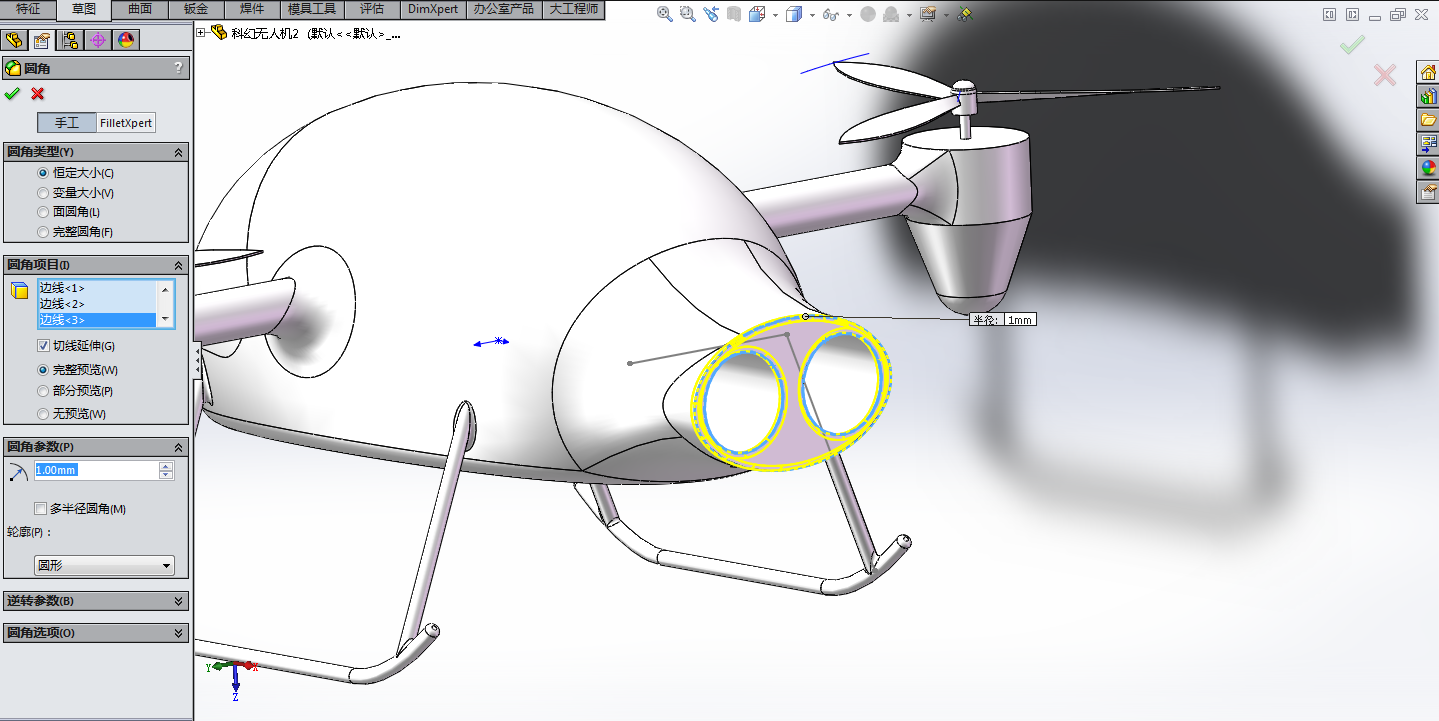The width and height of the screenshot is (1439, 721).
Task: Open Custom Properties icon in task pane
Action: tap(1428, 192)
